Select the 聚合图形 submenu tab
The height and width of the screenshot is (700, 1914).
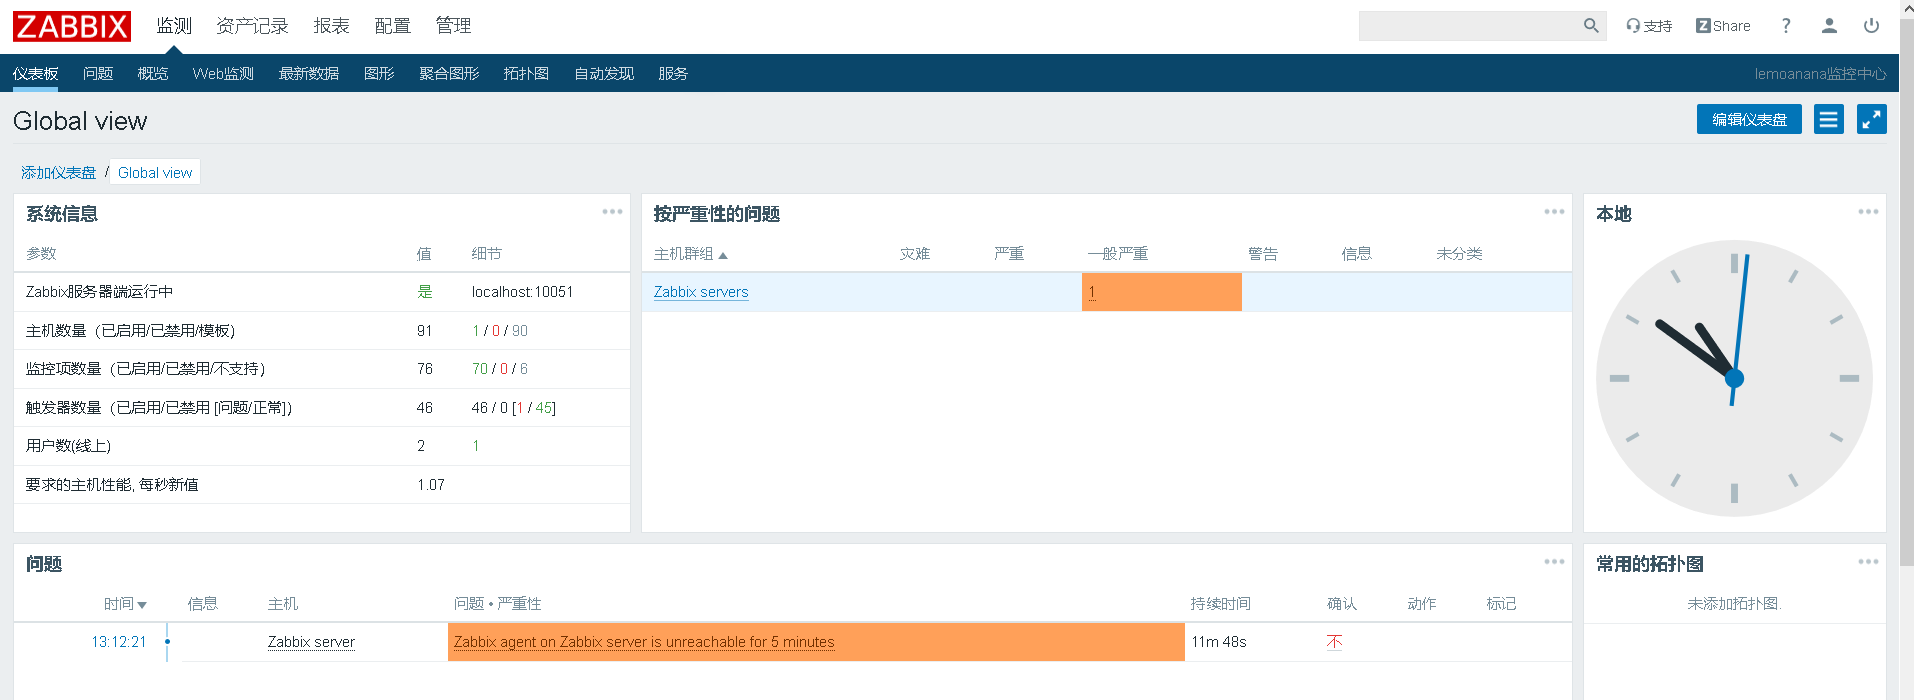(449, 74)
